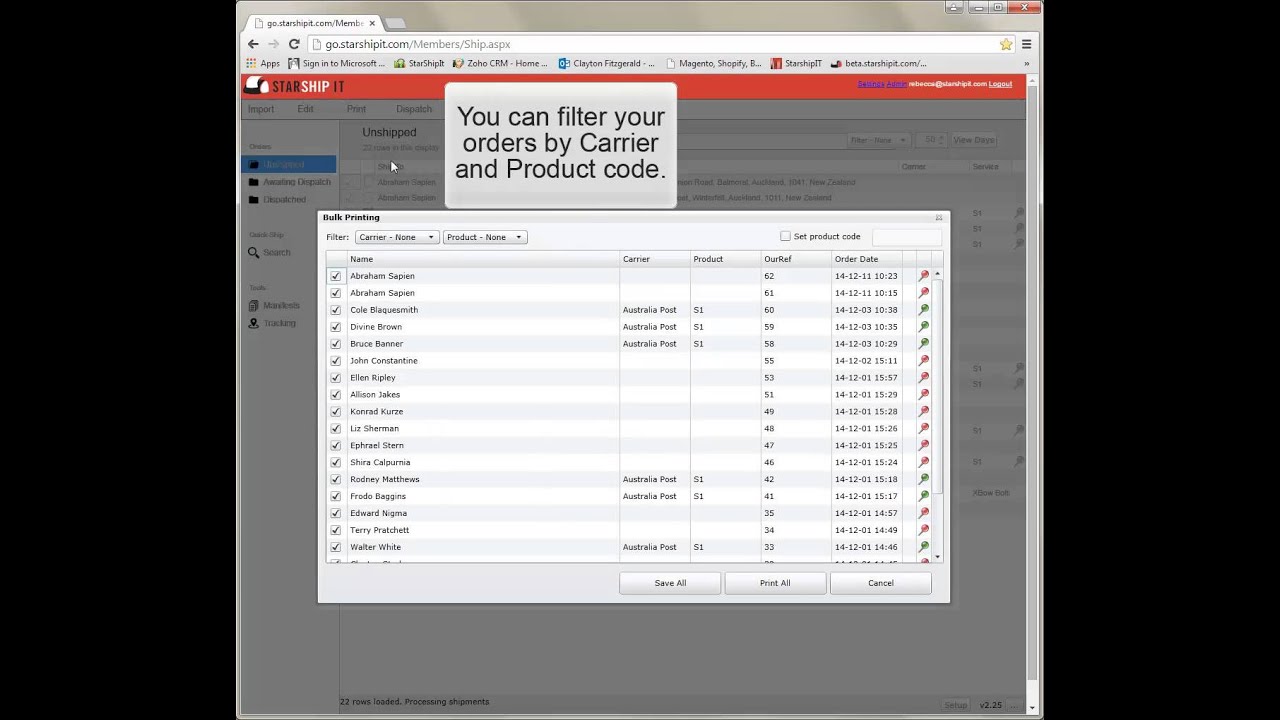Click the green pin icon for Walter White
Image resolution: width=1280 pixels, height=720 pixels.
(x=924, y=548)
